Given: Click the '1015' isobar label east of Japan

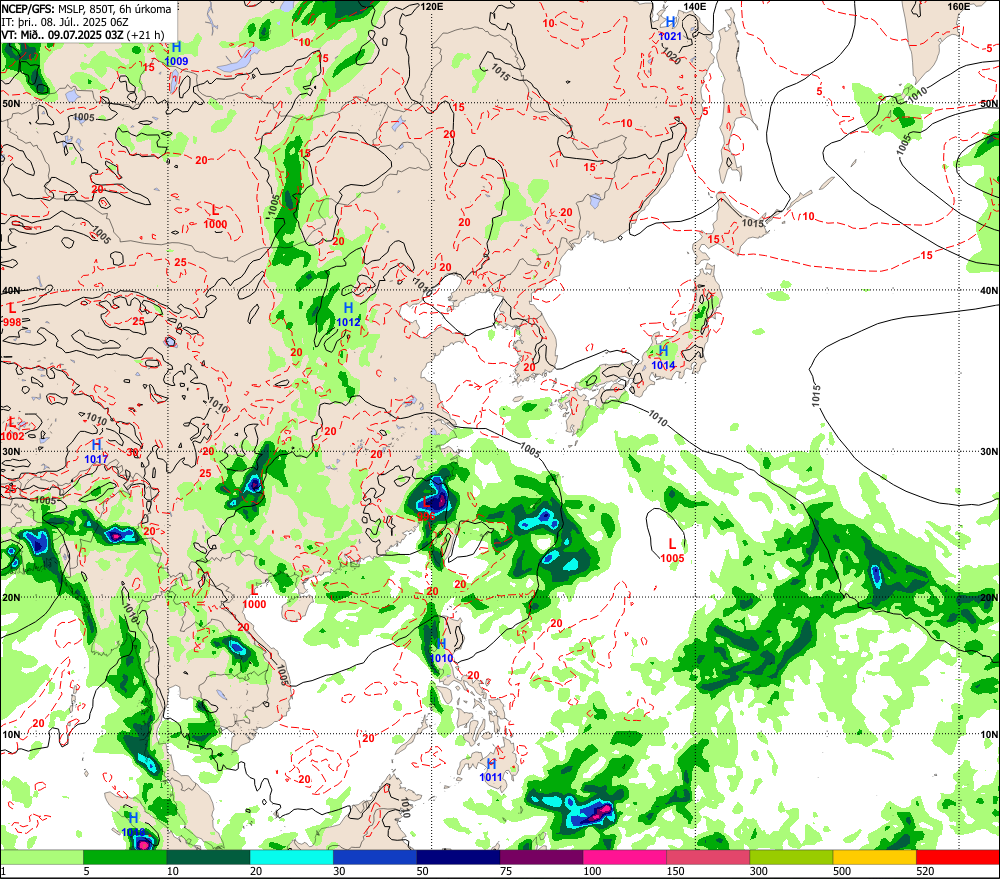Looking at the screenshot, I should pyautogui.click(x=816, y=395).
